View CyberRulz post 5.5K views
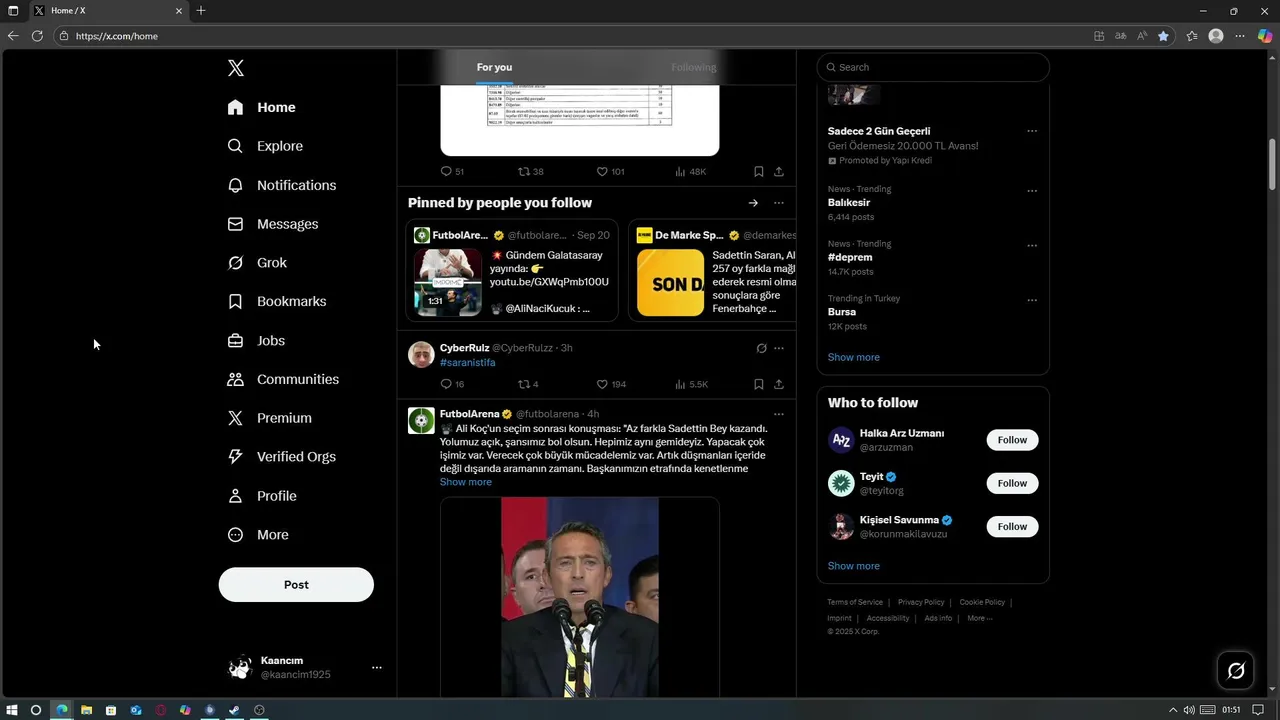Image resolution: width=1280 pixels, height=720 pixels. pos(691,384)
